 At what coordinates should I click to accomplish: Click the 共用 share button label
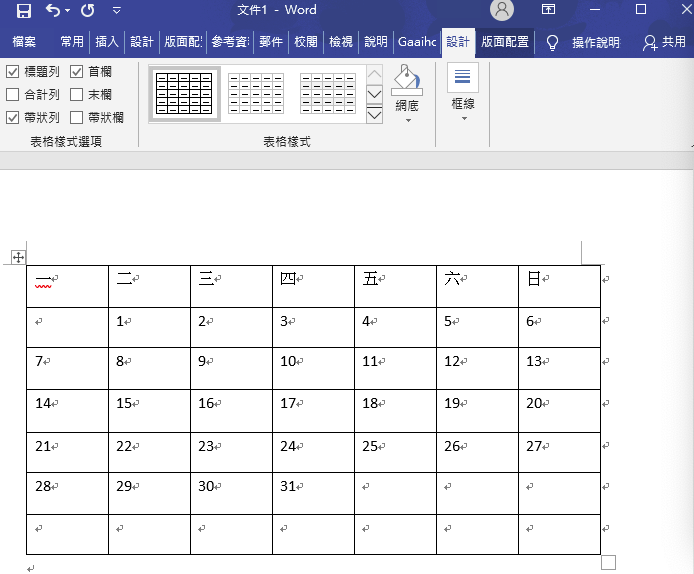point(674,42)
